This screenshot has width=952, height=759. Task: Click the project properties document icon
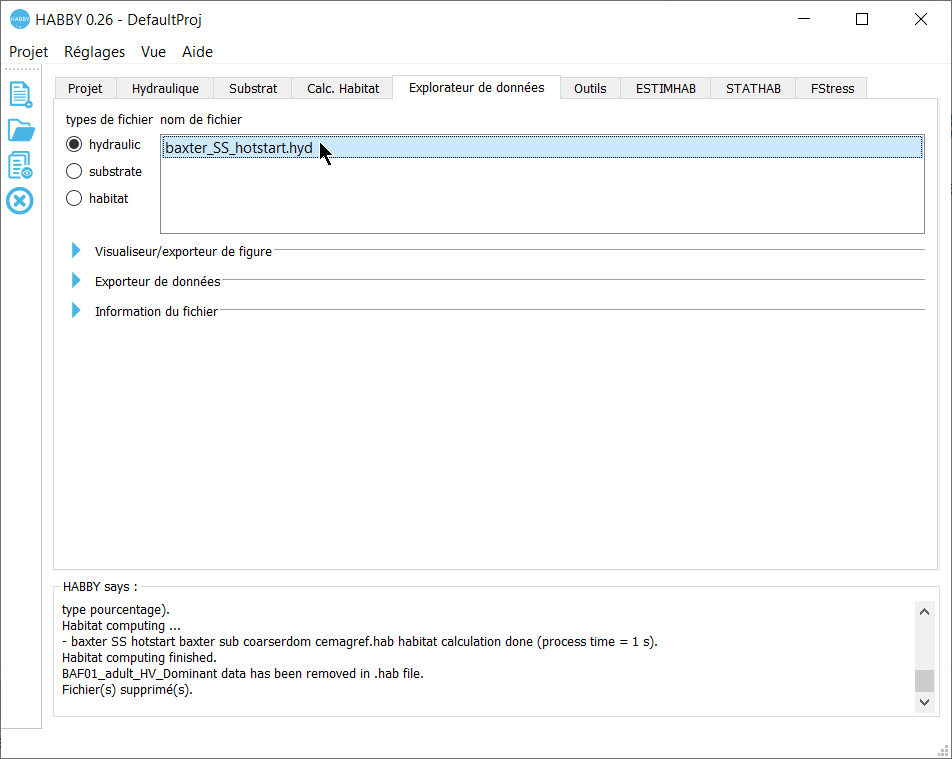(20, 166)
